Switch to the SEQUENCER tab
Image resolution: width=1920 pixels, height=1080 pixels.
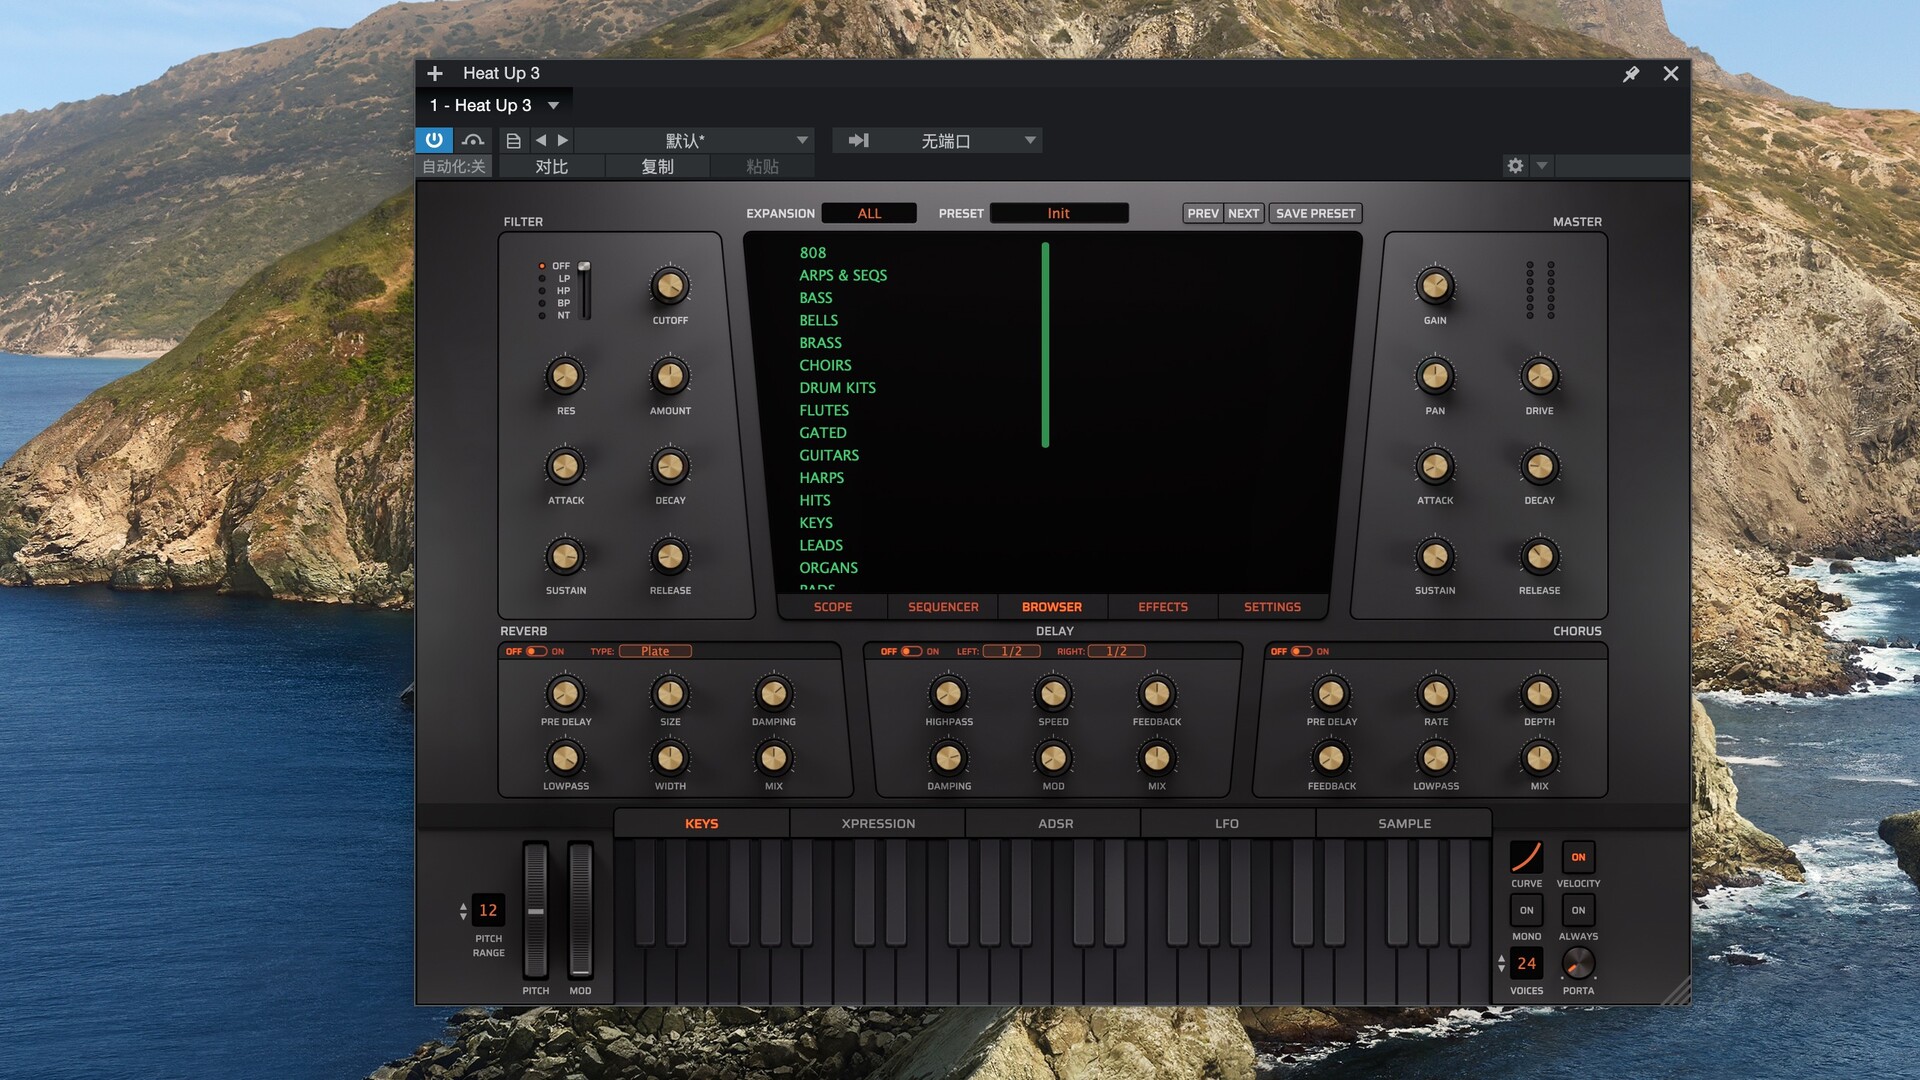[x=943, y=607]
